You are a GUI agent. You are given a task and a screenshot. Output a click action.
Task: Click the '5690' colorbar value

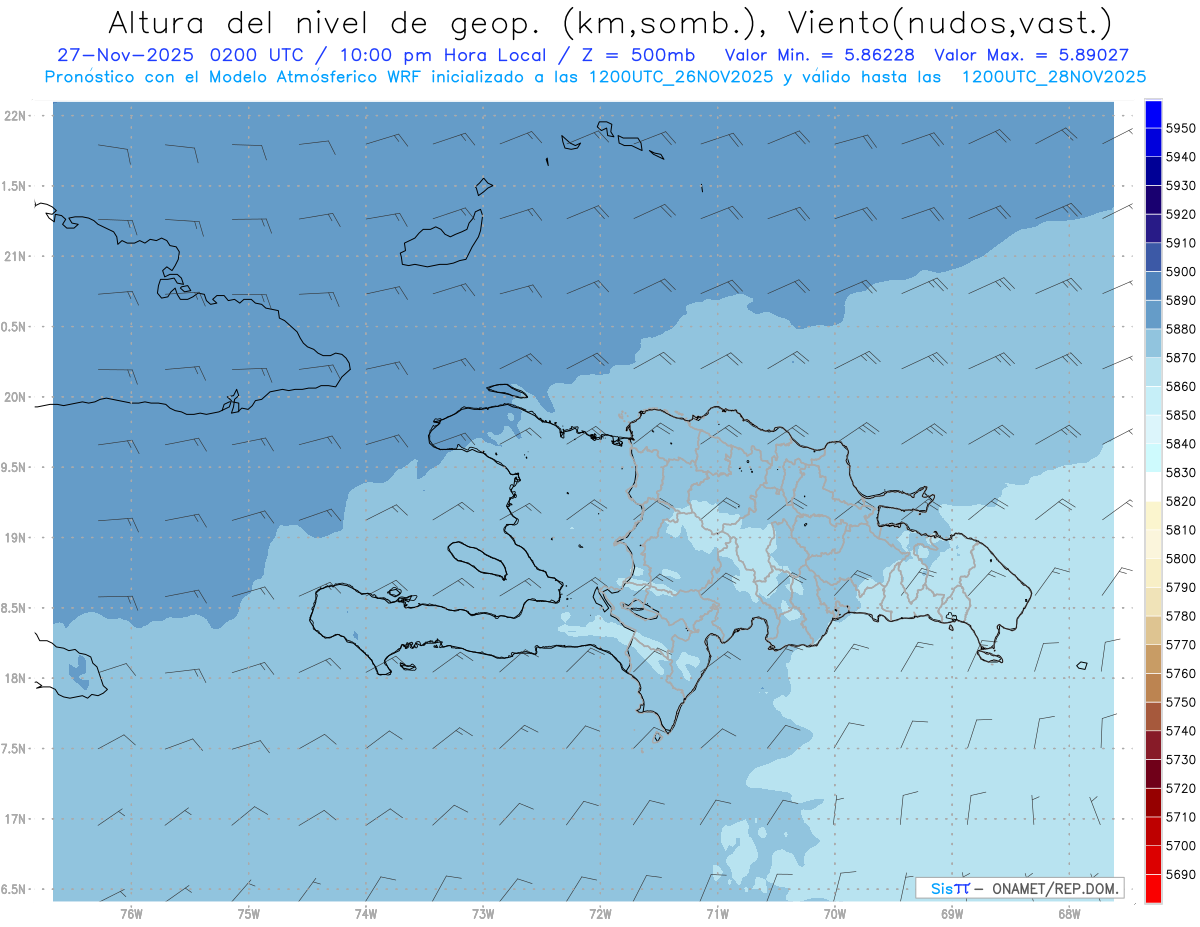click(1180, 874)
